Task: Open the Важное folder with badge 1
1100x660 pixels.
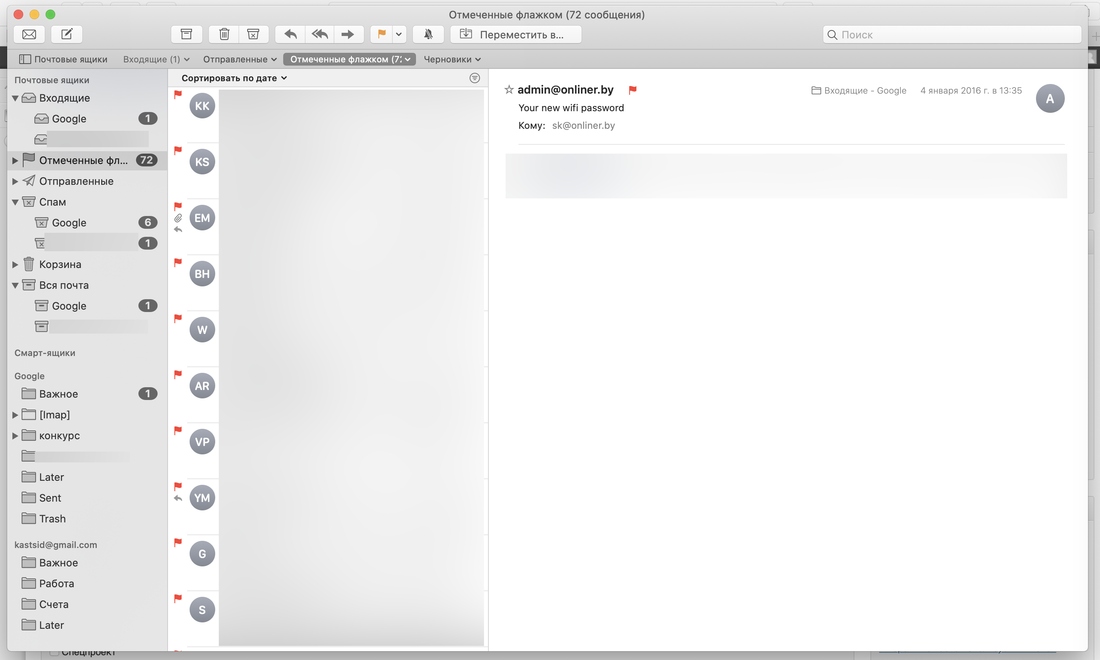Action: coord(87,393)
